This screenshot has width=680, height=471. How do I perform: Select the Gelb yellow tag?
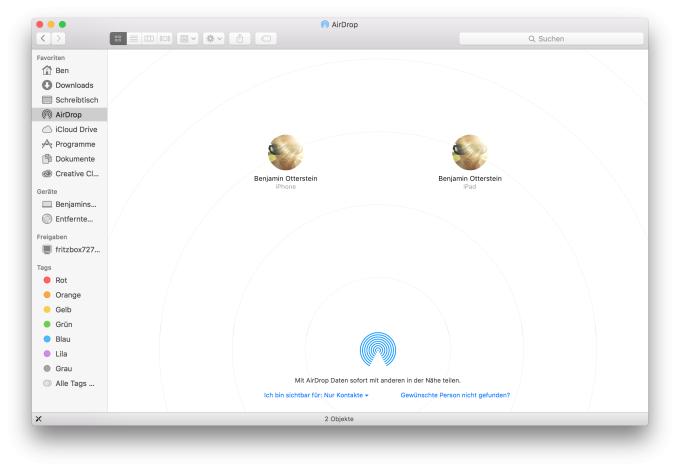69,310
